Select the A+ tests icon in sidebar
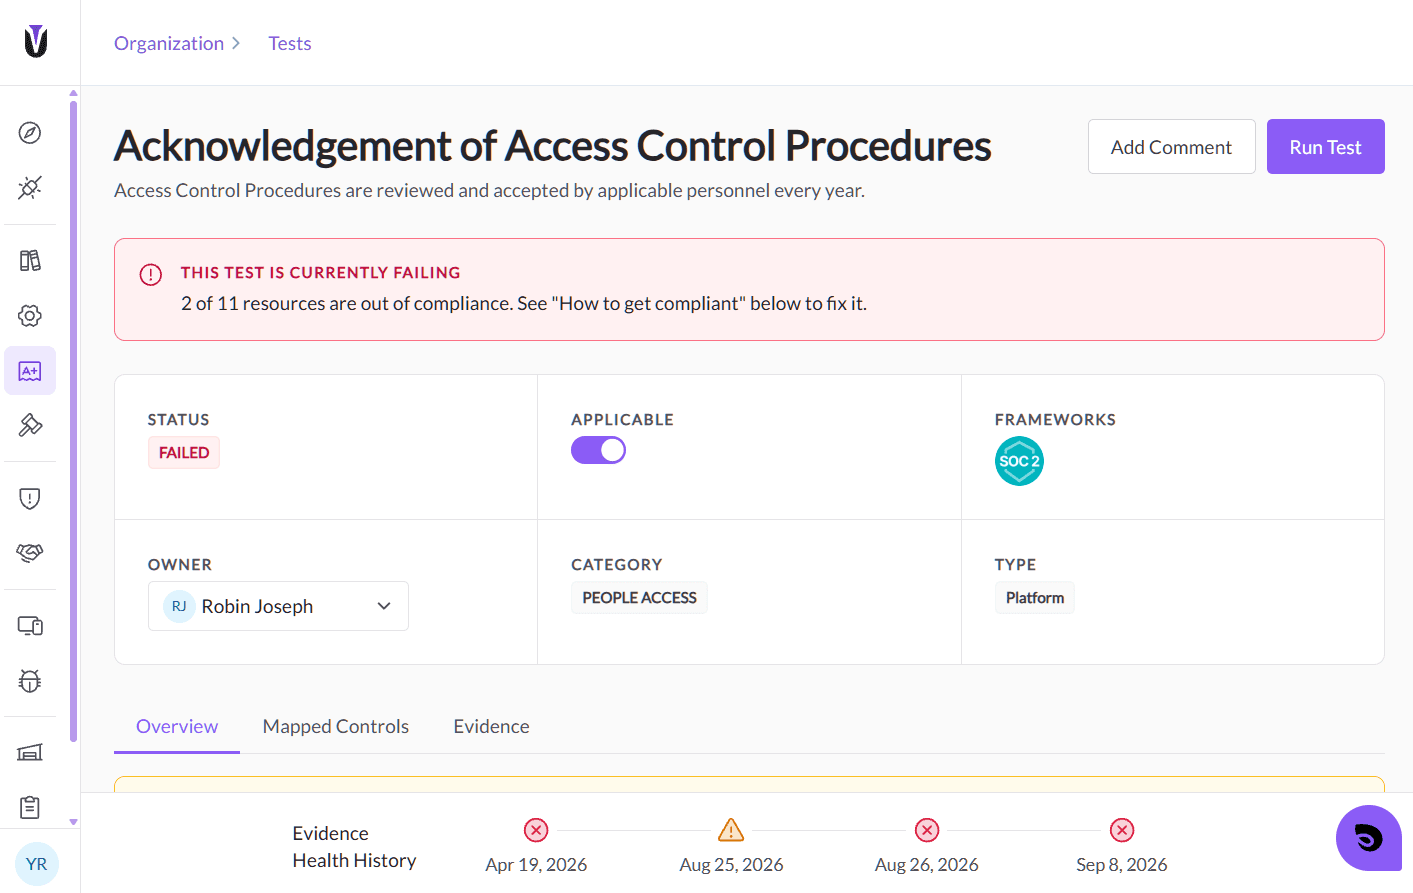Screen dimensions: 1413x893 click(30, 371)
